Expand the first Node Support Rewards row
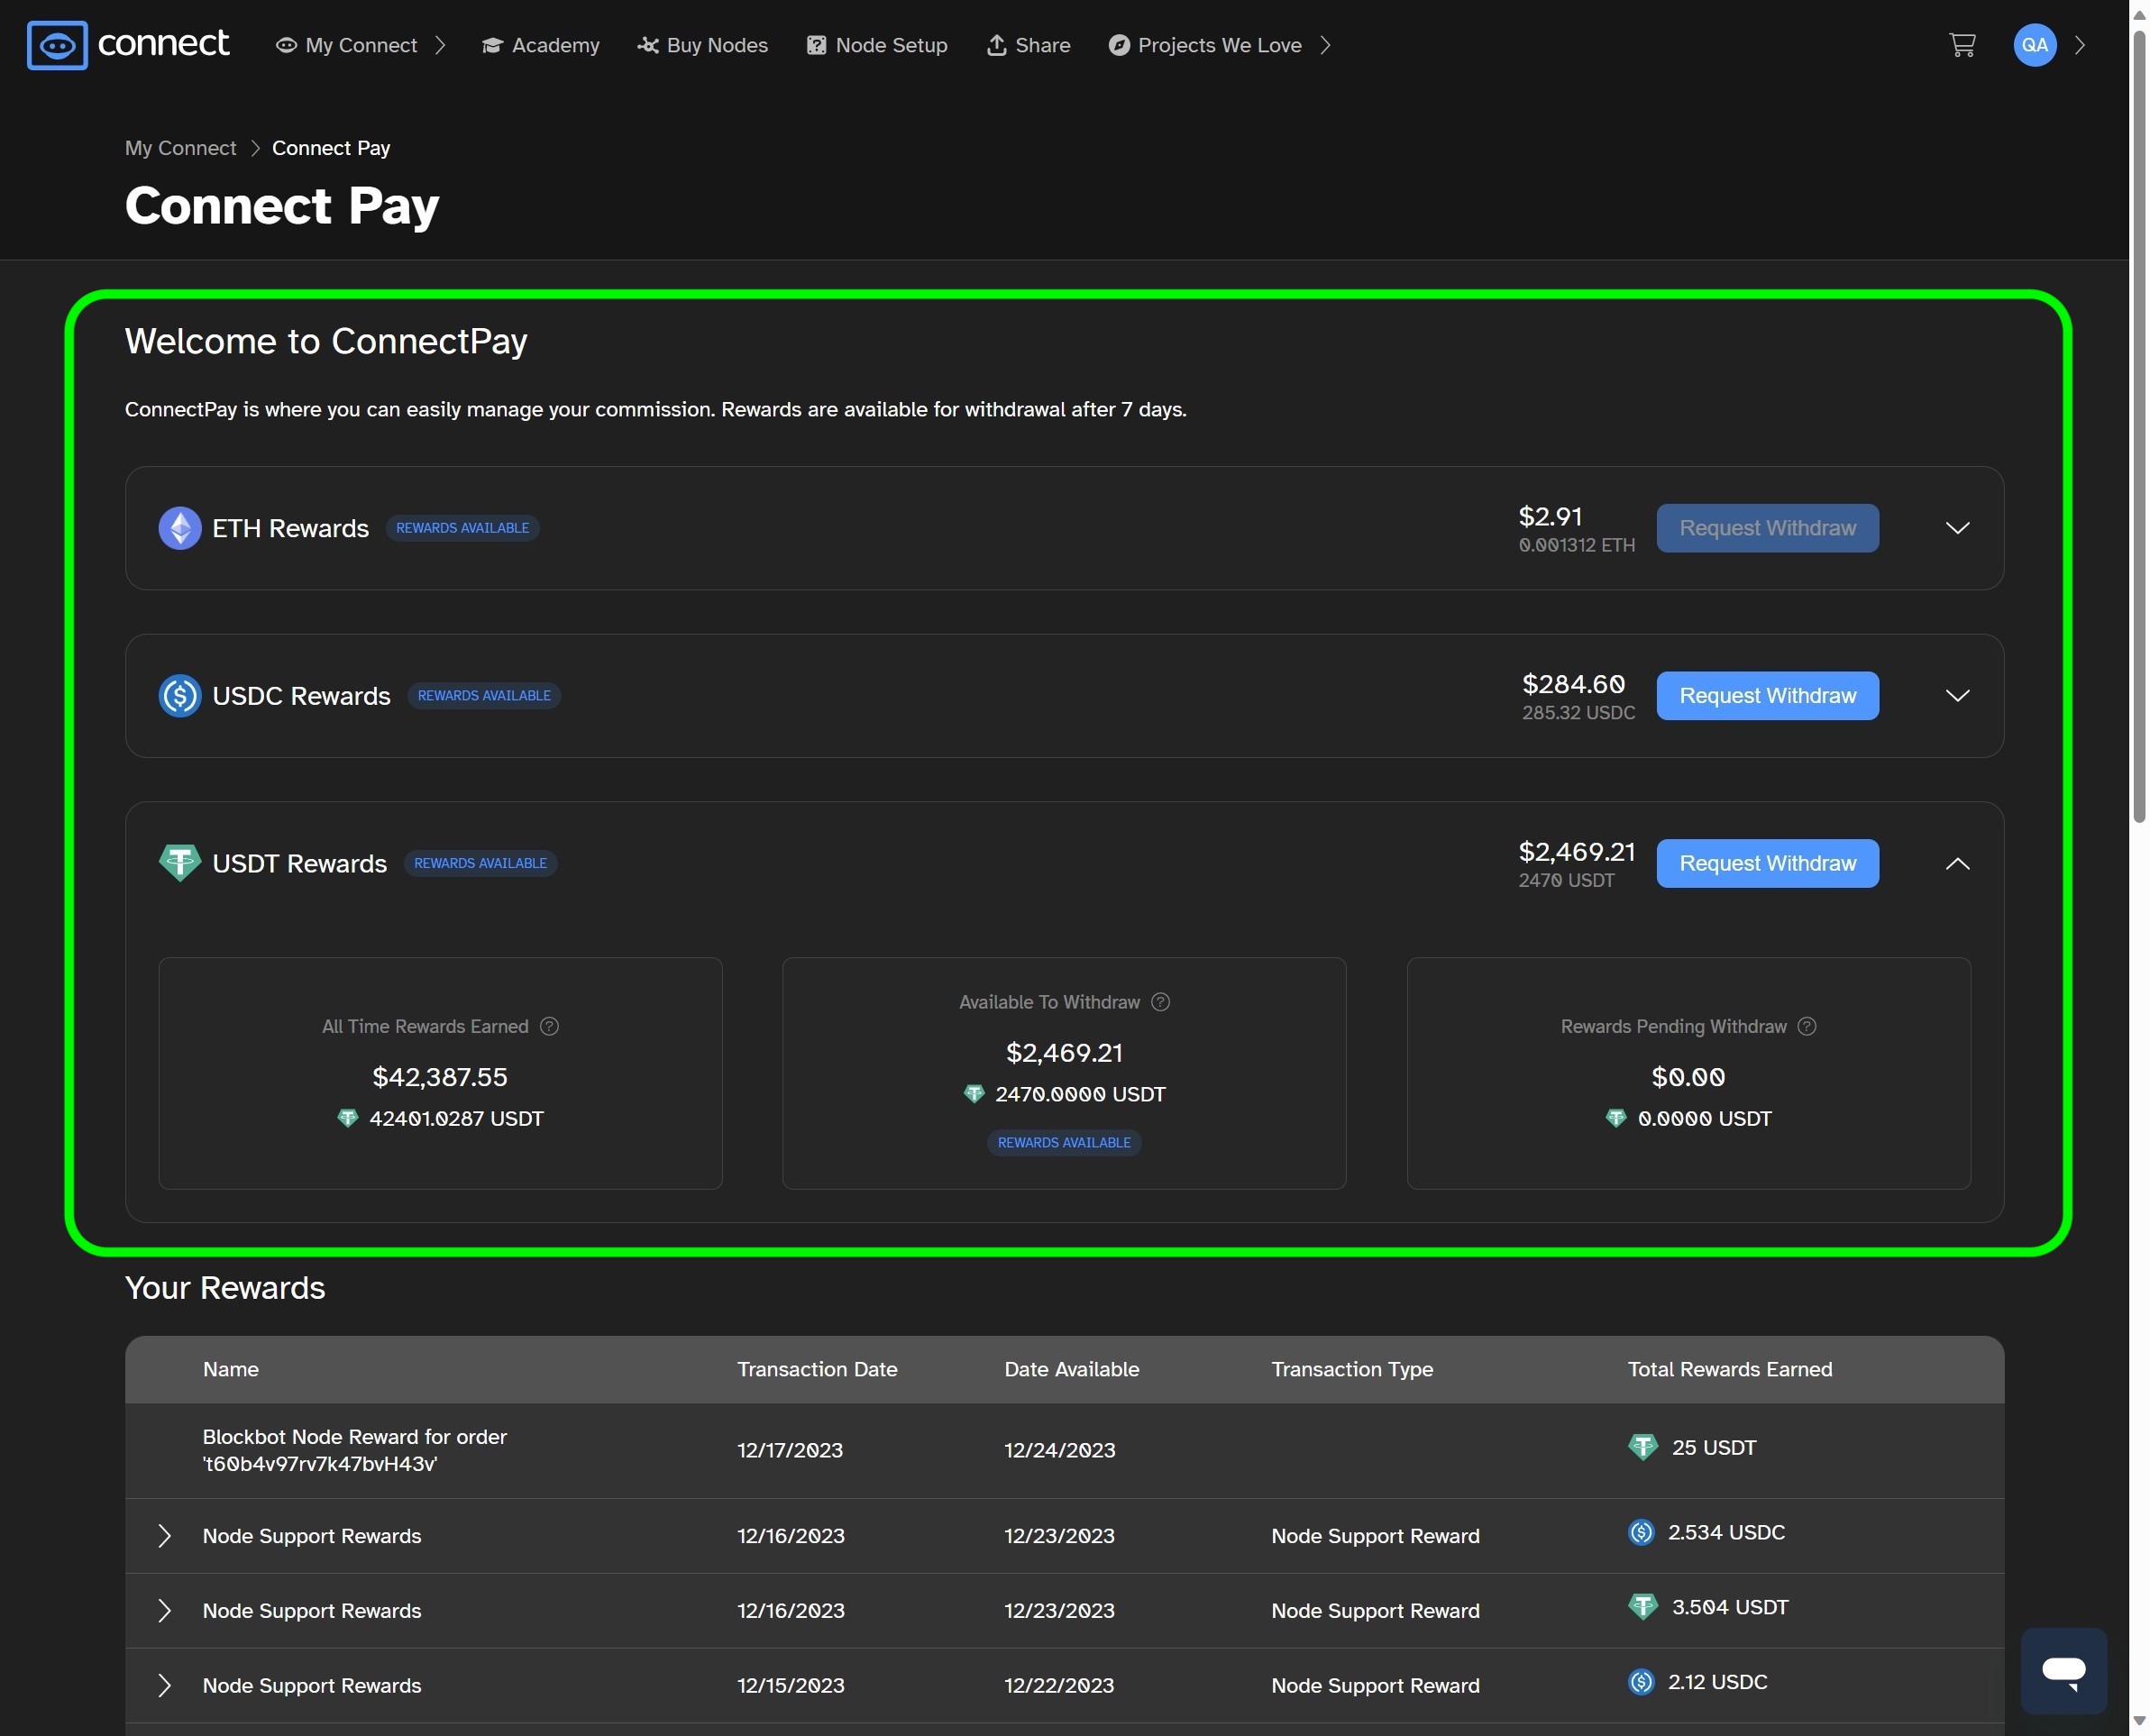The width and height of the screenshot is (2150, 1736). (x=164, y=1536)
